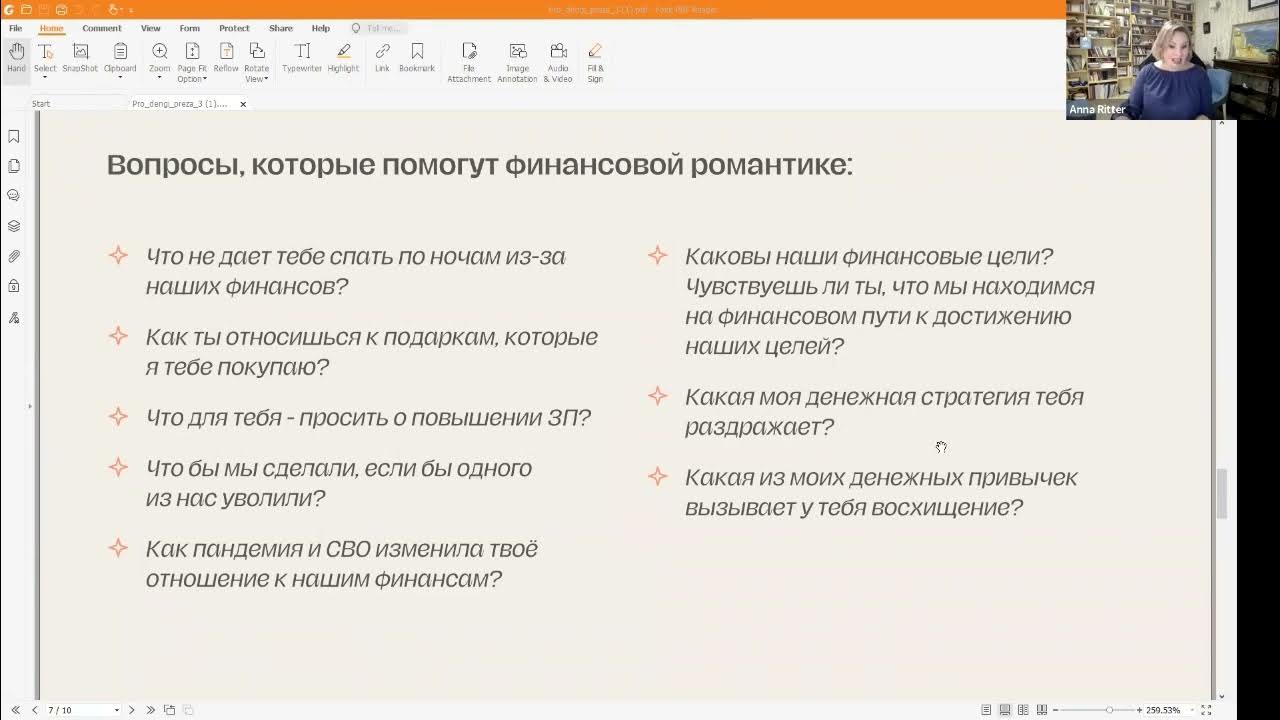Open Fill & Sign tool
The height and width of the screenshot is (720, 1280).
tap(595, 62)
